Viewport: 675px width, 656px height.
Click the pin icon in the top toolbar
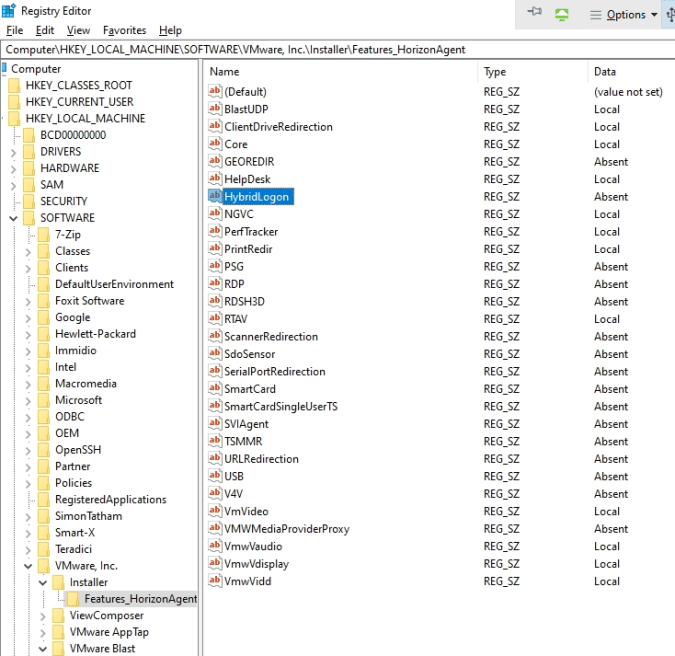pyautogui.click(x=534, y=13)
